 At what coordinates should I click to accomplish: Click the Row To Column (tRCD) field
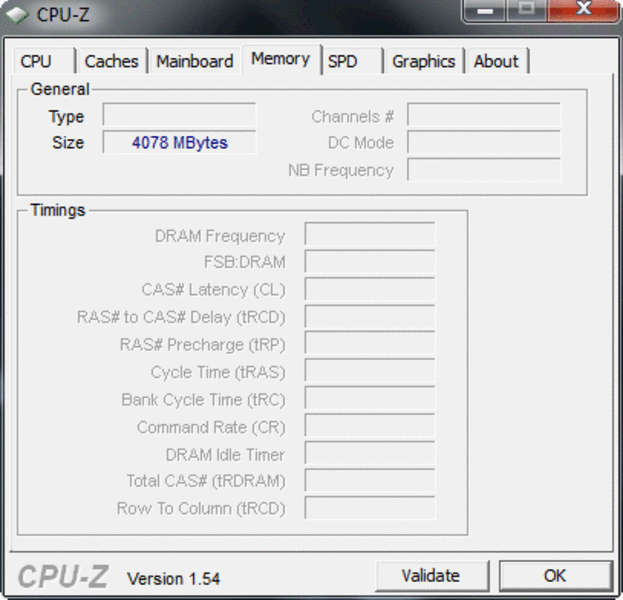click(370, 508)
